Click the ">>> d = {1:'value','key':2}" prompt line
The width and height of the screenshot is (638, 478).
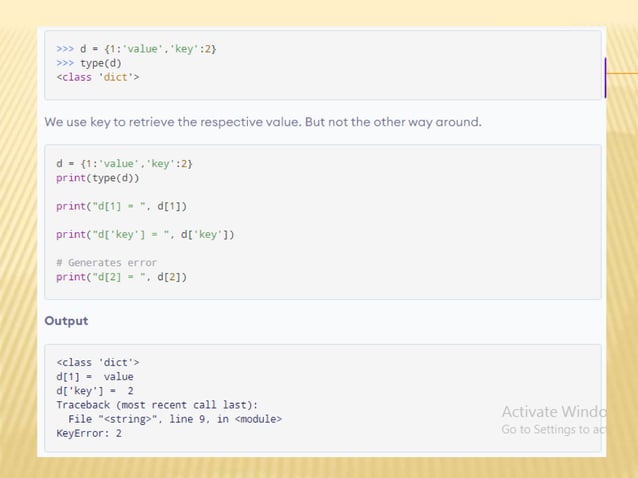pos(136,49)
